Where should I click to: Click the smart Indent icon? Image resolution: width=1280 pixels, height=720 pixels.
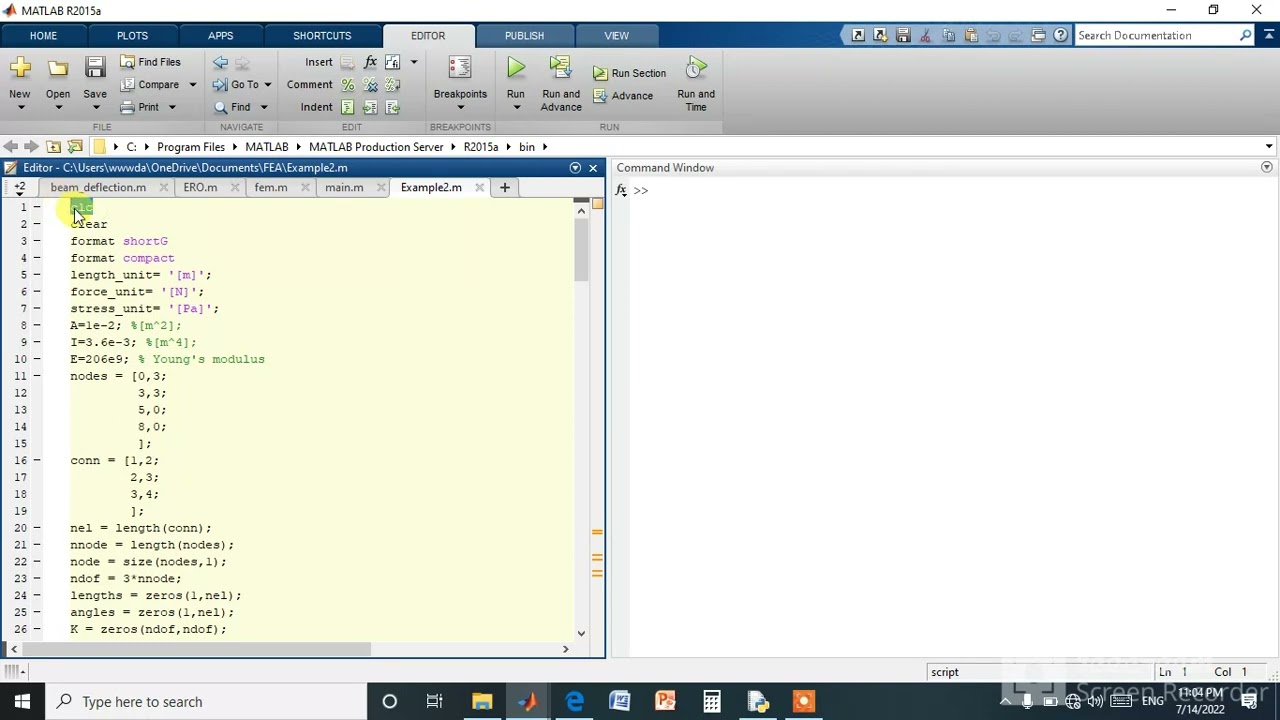click(347, 107)
